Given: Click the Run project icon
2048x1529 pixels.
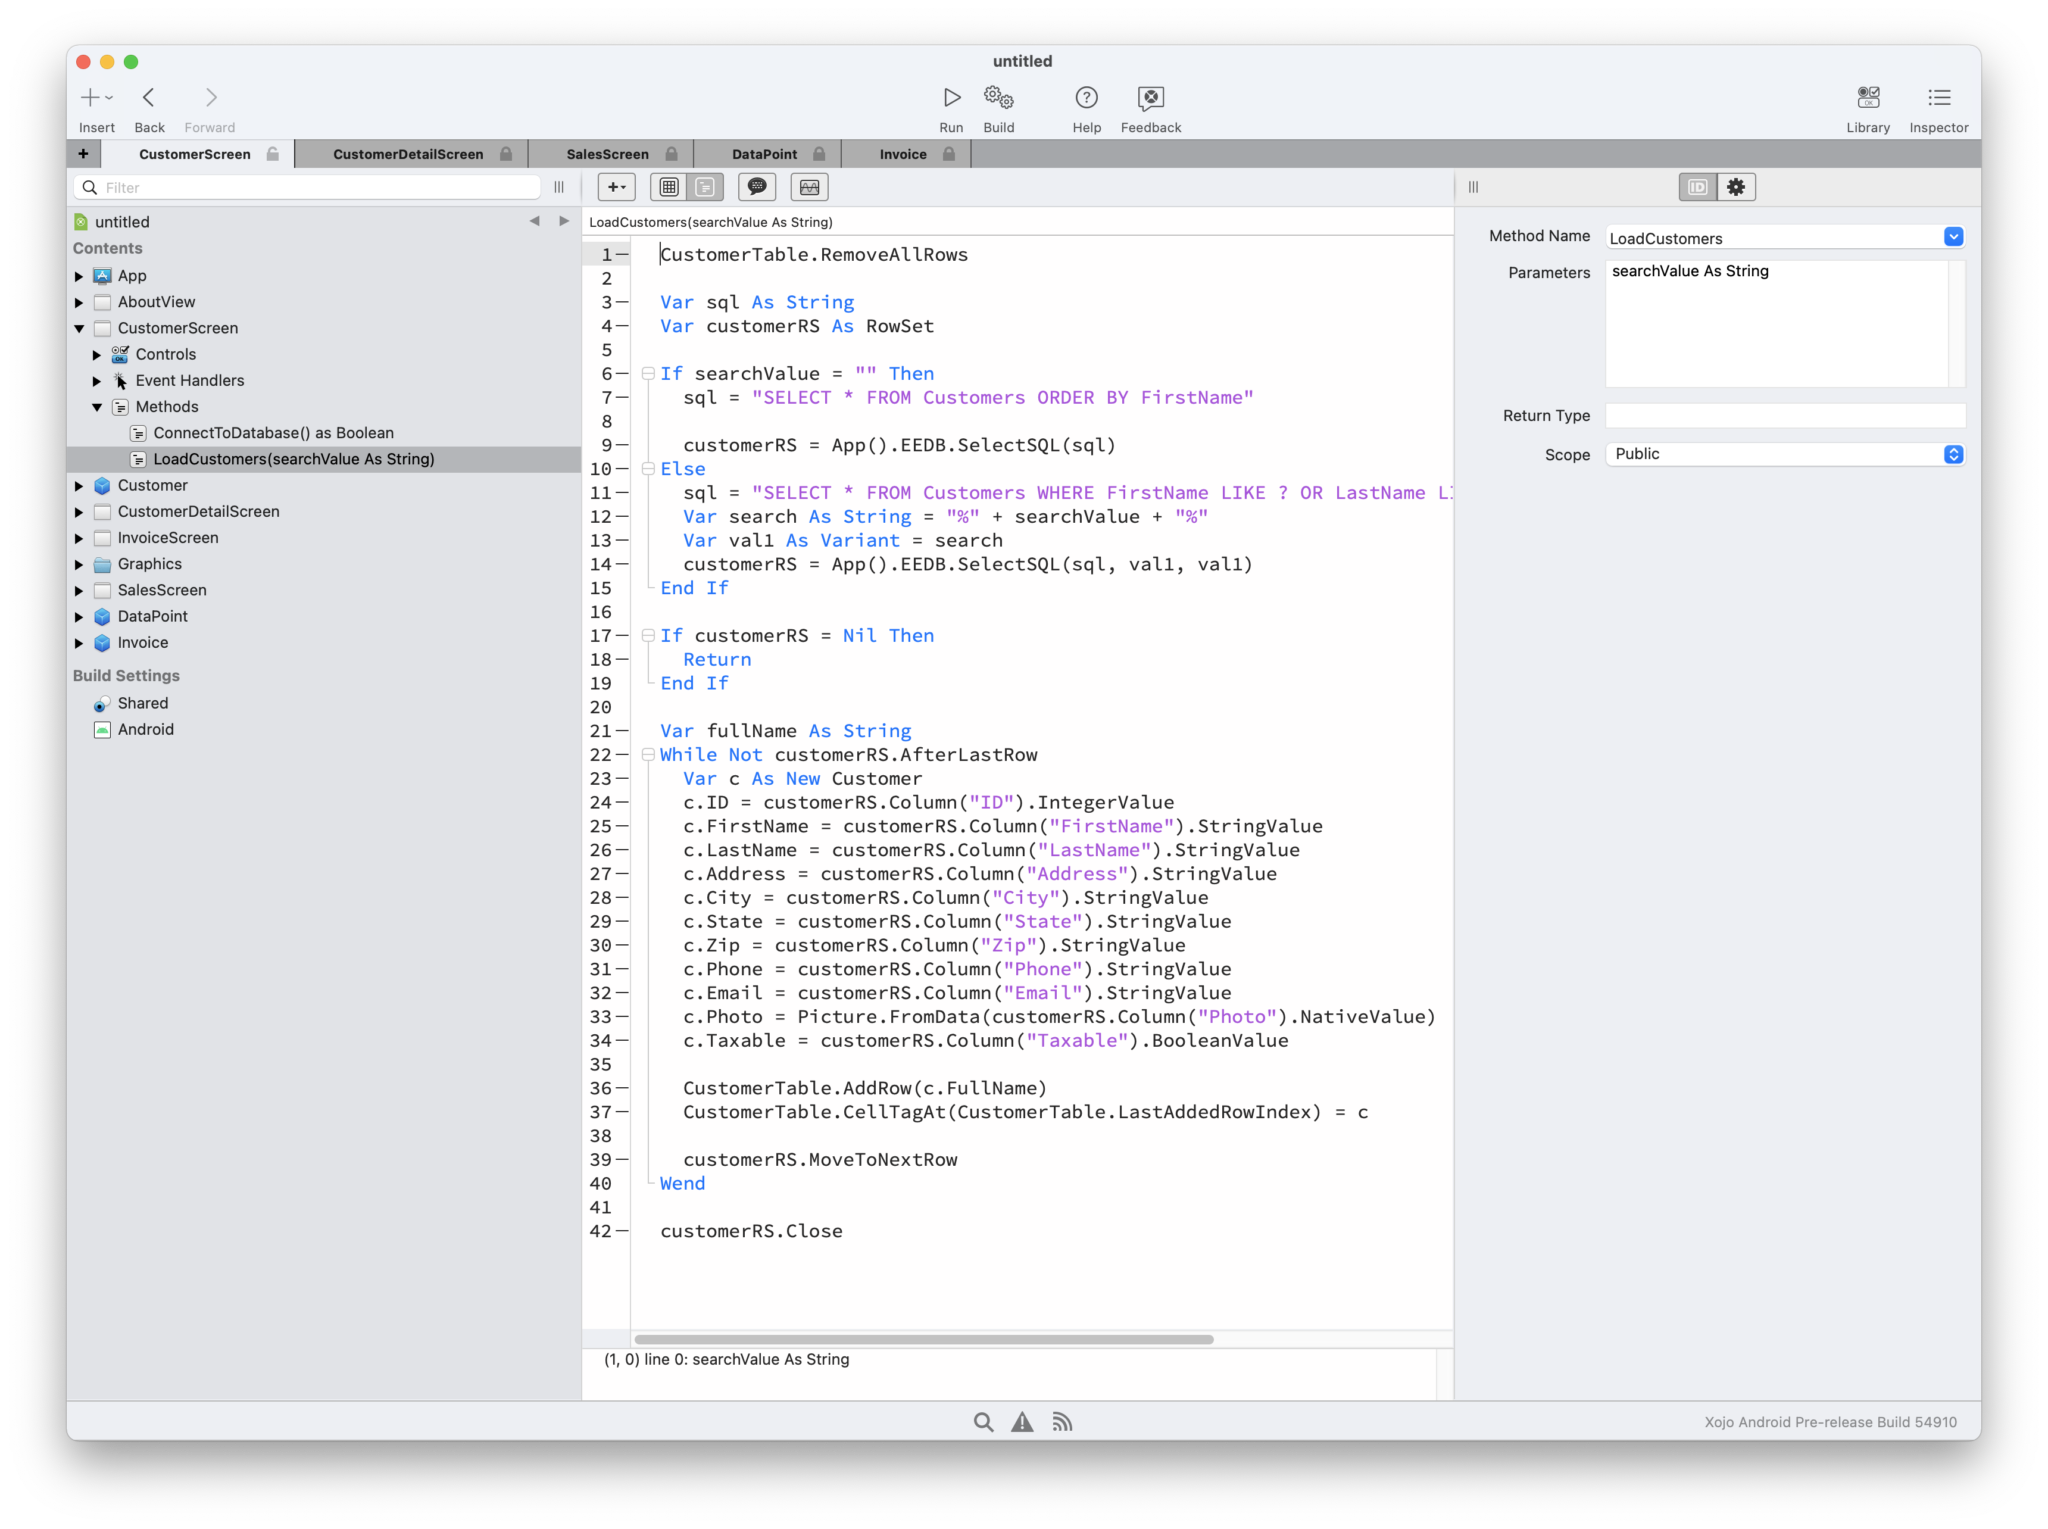Looking at the screenshot, I should [951, 98].
